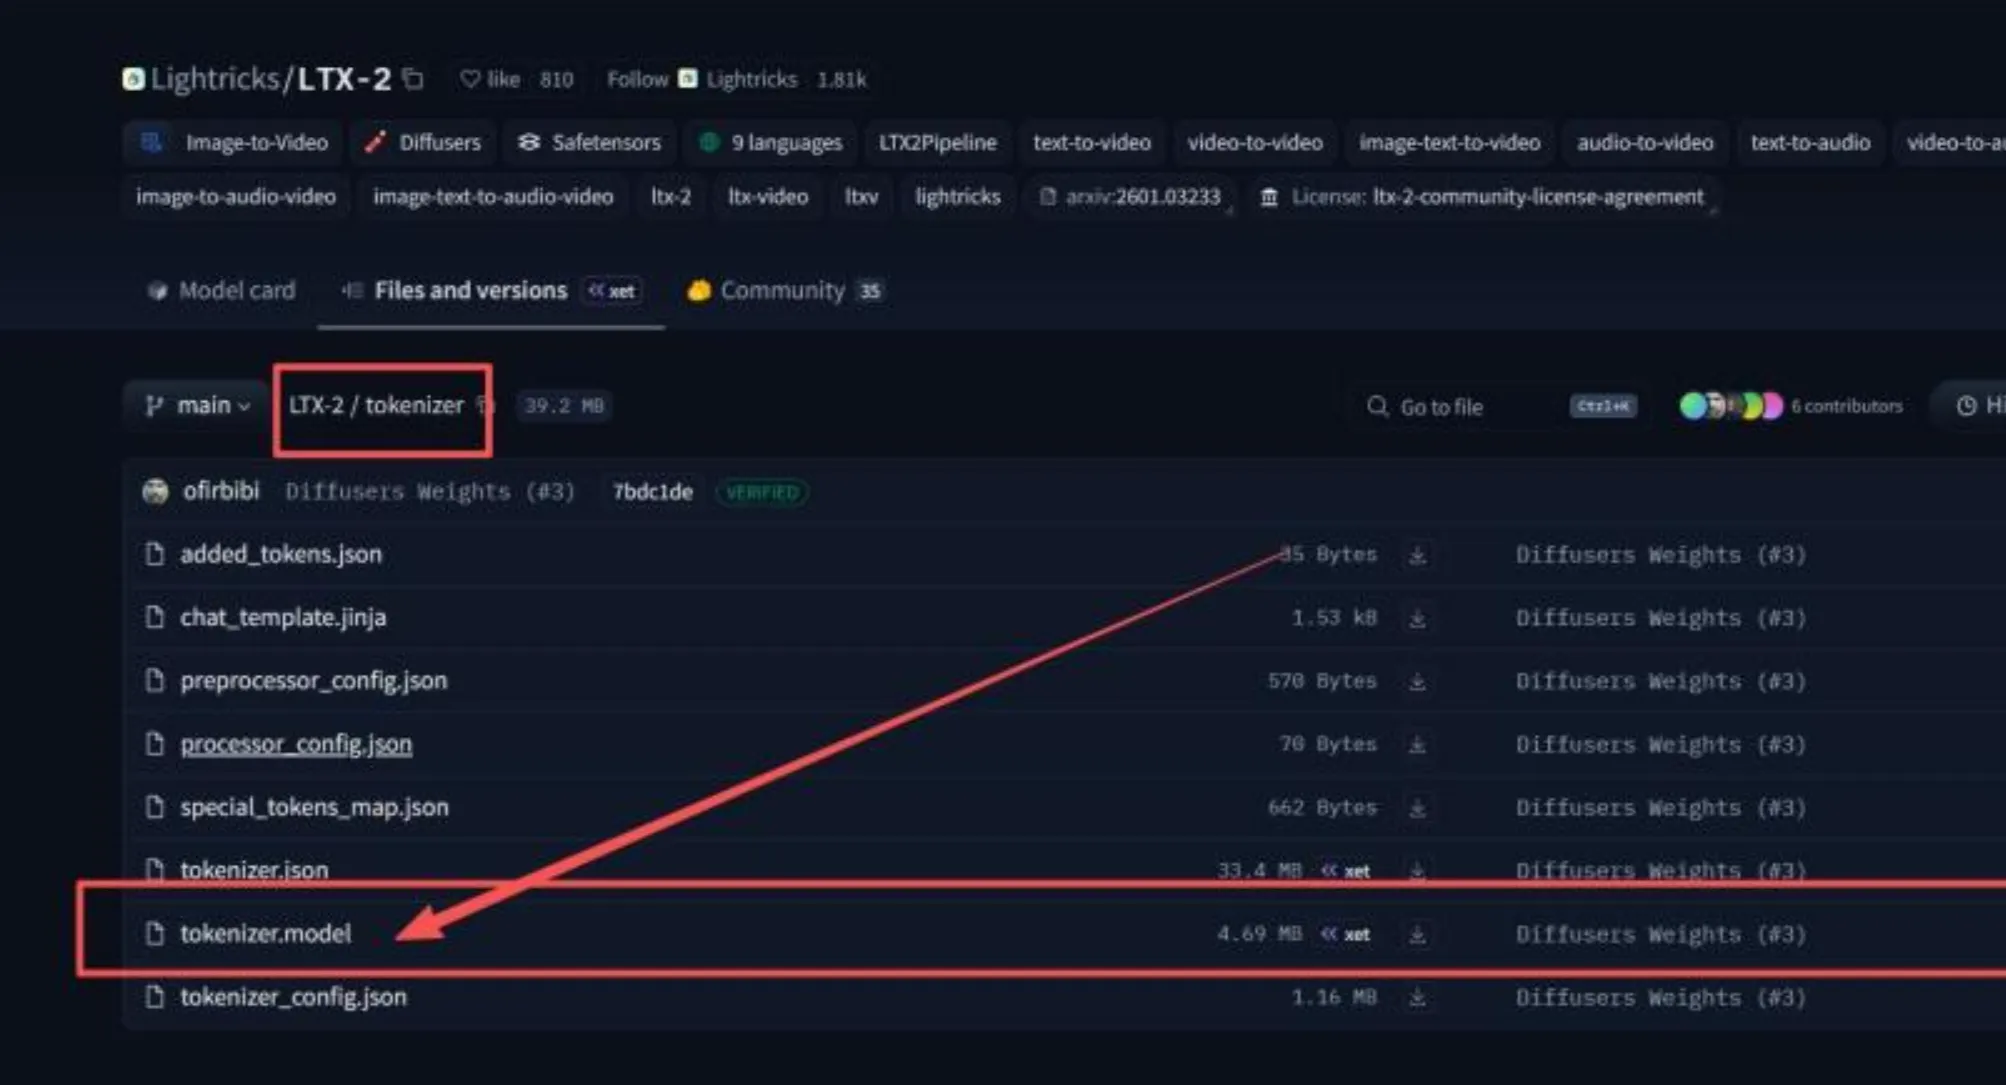Download chat_template.jinja
The width and height of the screenshot is (2006, 1085).
[1417, 618]
